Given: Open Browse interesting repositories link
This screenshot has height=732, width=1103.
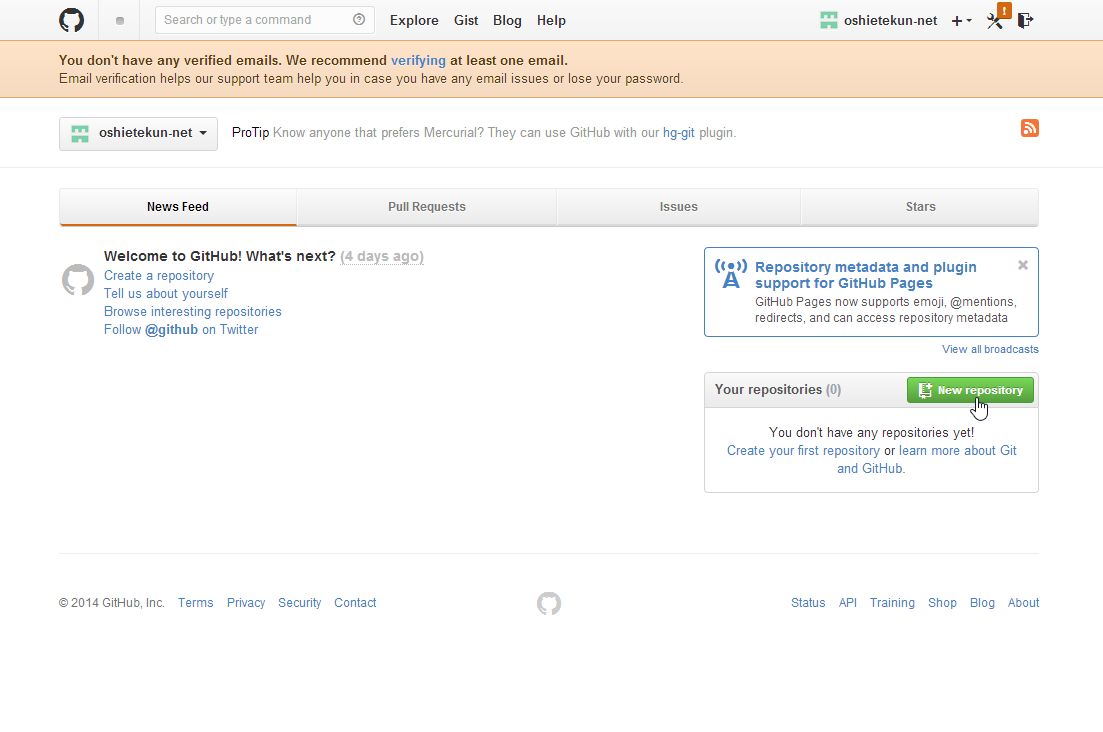Looking at the screenshot, I should point(193,312).
